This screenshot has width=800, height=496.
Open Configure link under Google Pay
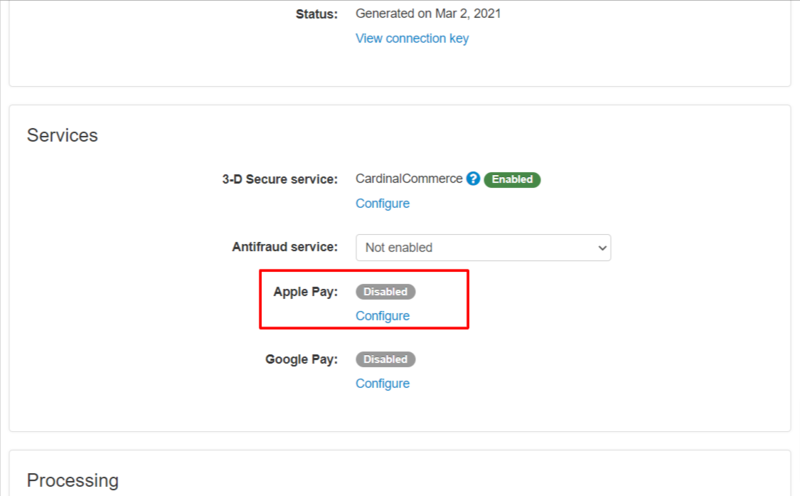[x=382, y=384]
